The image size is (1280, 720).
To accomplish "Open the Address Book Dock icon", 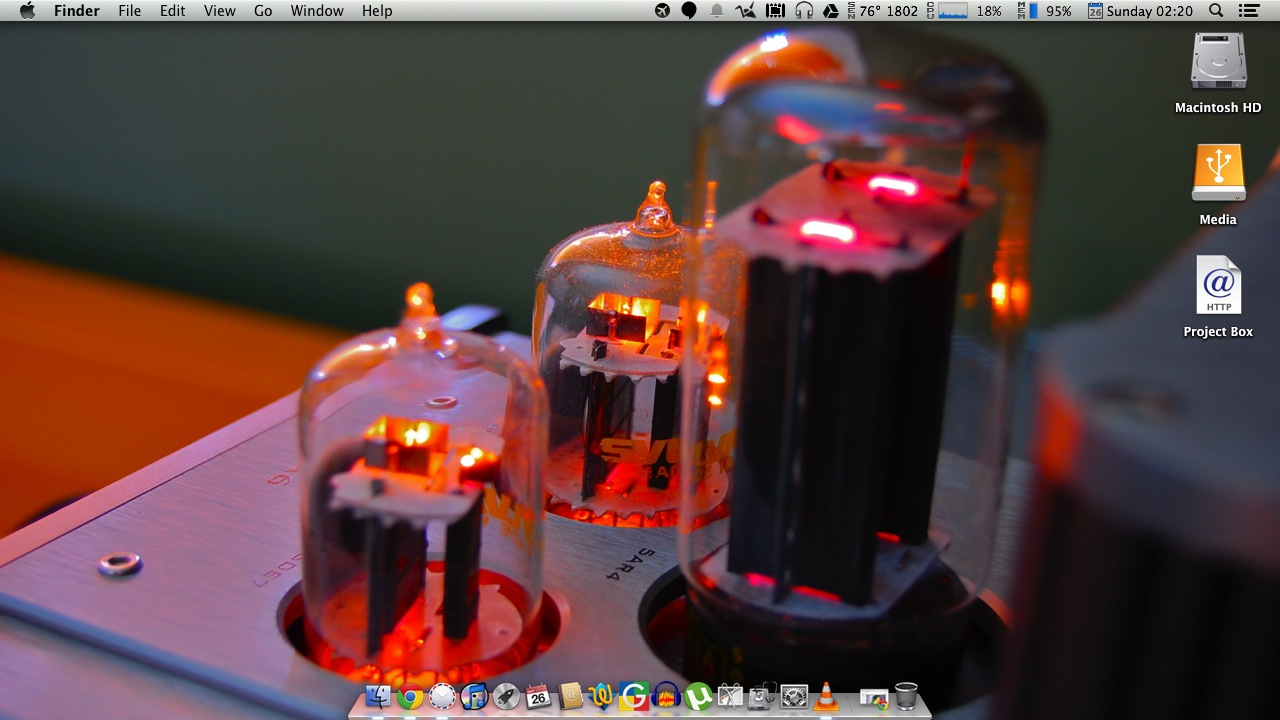I will pyautogui.click(x=570, y=696).
